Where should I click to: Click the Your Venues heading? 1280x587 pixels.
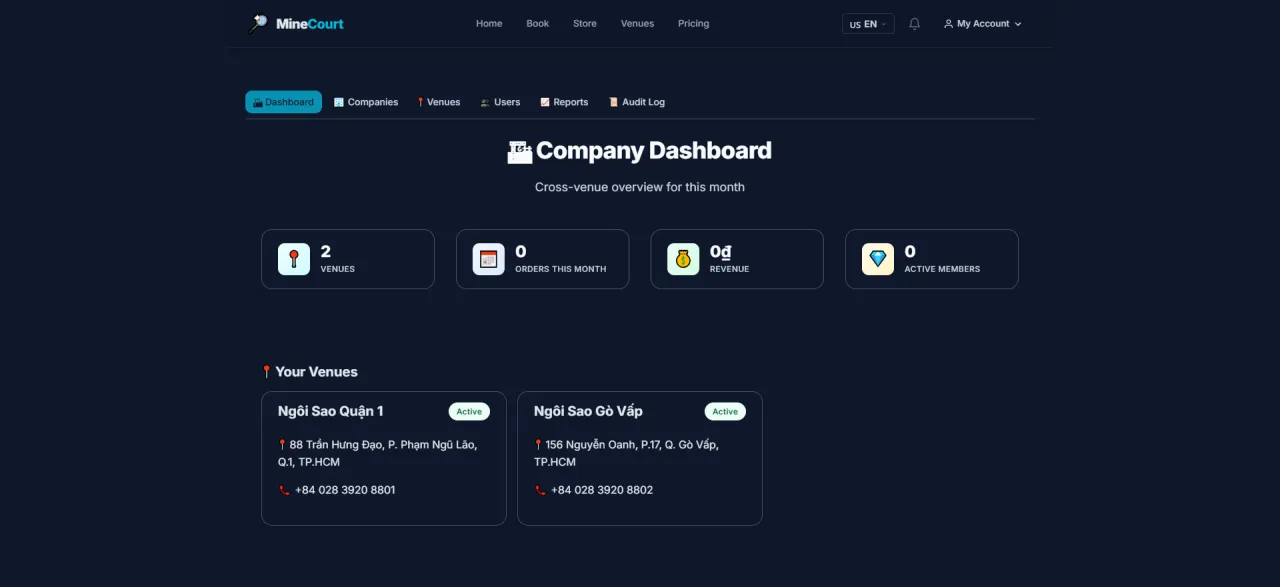coord(316,372)
